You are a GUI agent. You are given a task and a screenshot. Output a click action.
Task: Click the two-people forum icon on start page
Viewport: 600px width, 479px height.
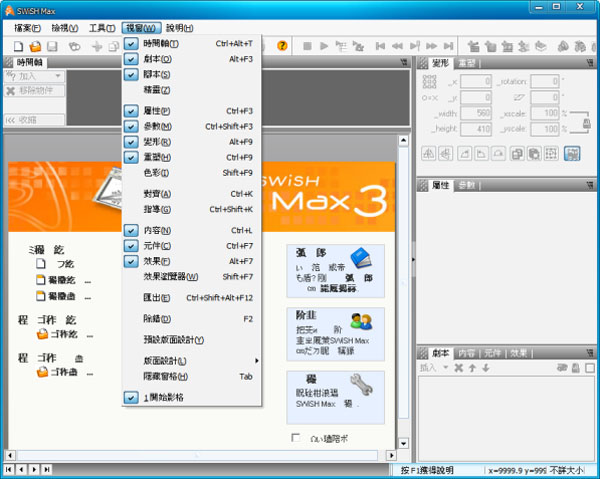click(361, 321)
